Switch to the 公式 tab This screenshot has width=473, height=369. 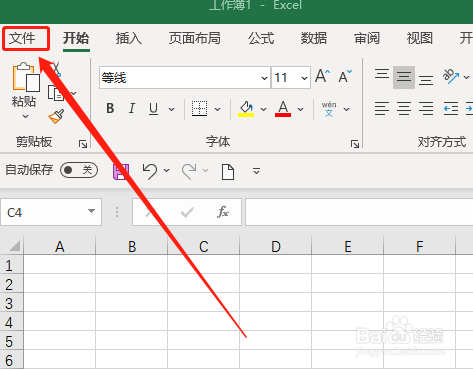261,38
